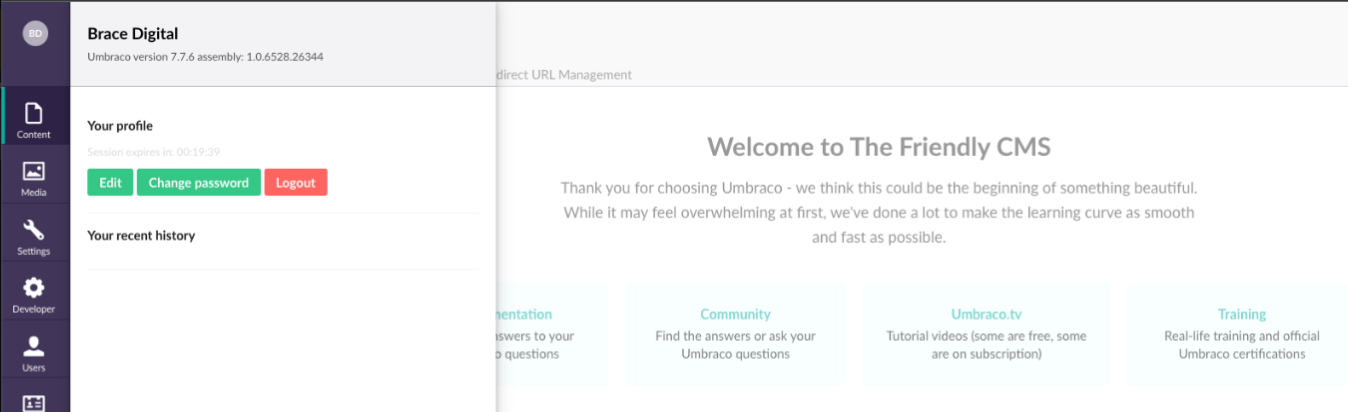Click the Logout button
This screenshot has height=412, width=1348.
[296, 183]
